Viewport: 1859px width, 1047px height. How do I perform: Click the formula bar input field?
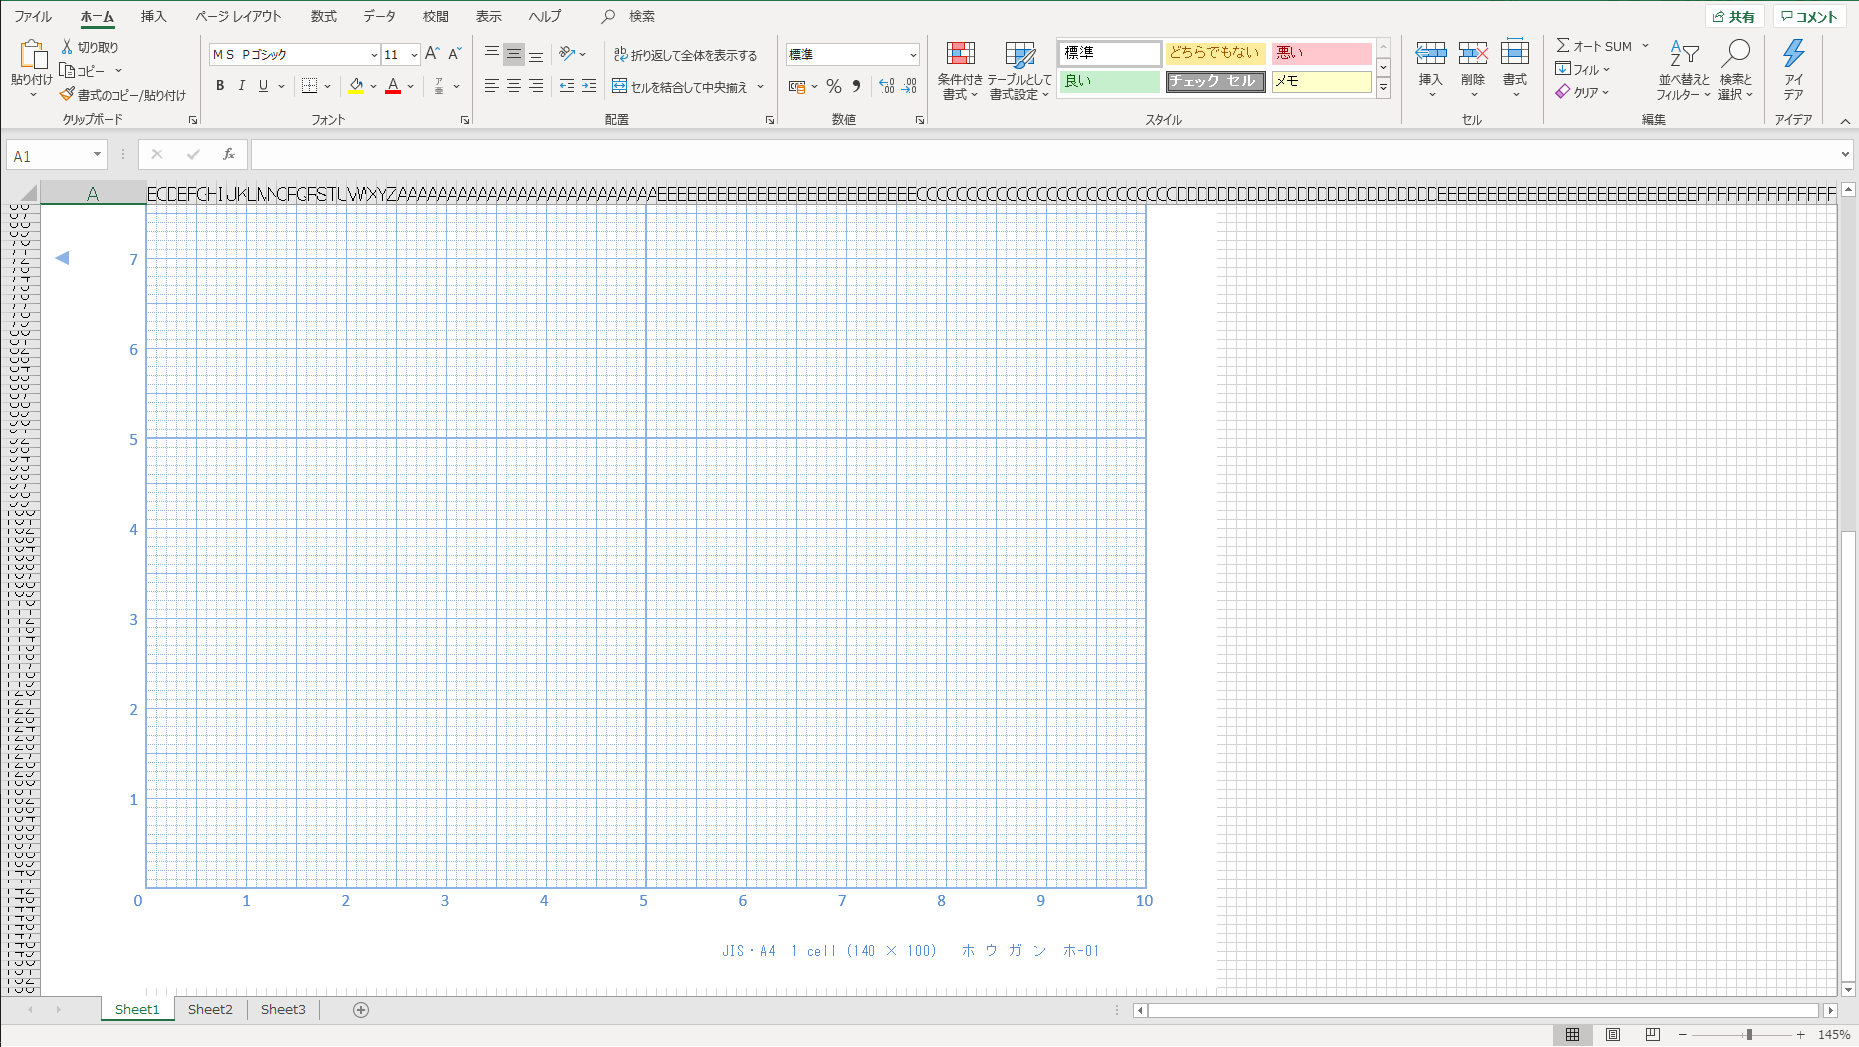point(1043,155)
